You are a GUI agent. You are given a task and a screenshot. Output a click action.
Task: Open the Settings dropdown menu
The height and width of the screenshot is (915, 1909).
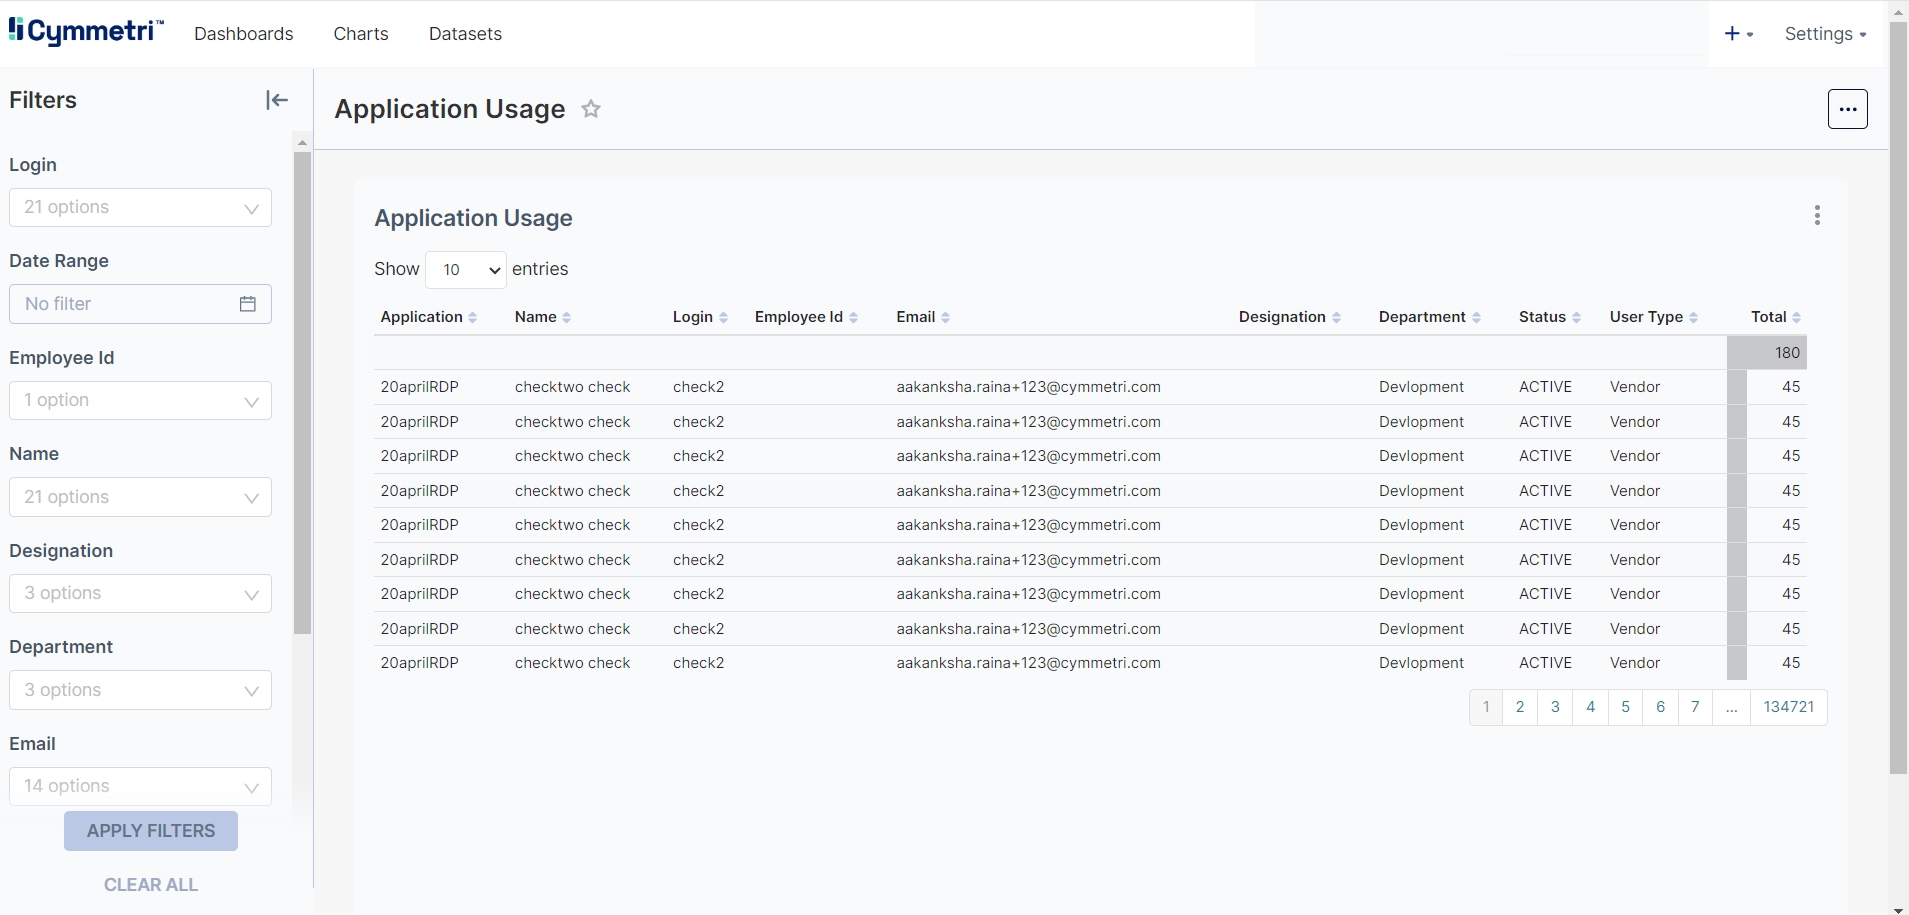(1825, 34)
